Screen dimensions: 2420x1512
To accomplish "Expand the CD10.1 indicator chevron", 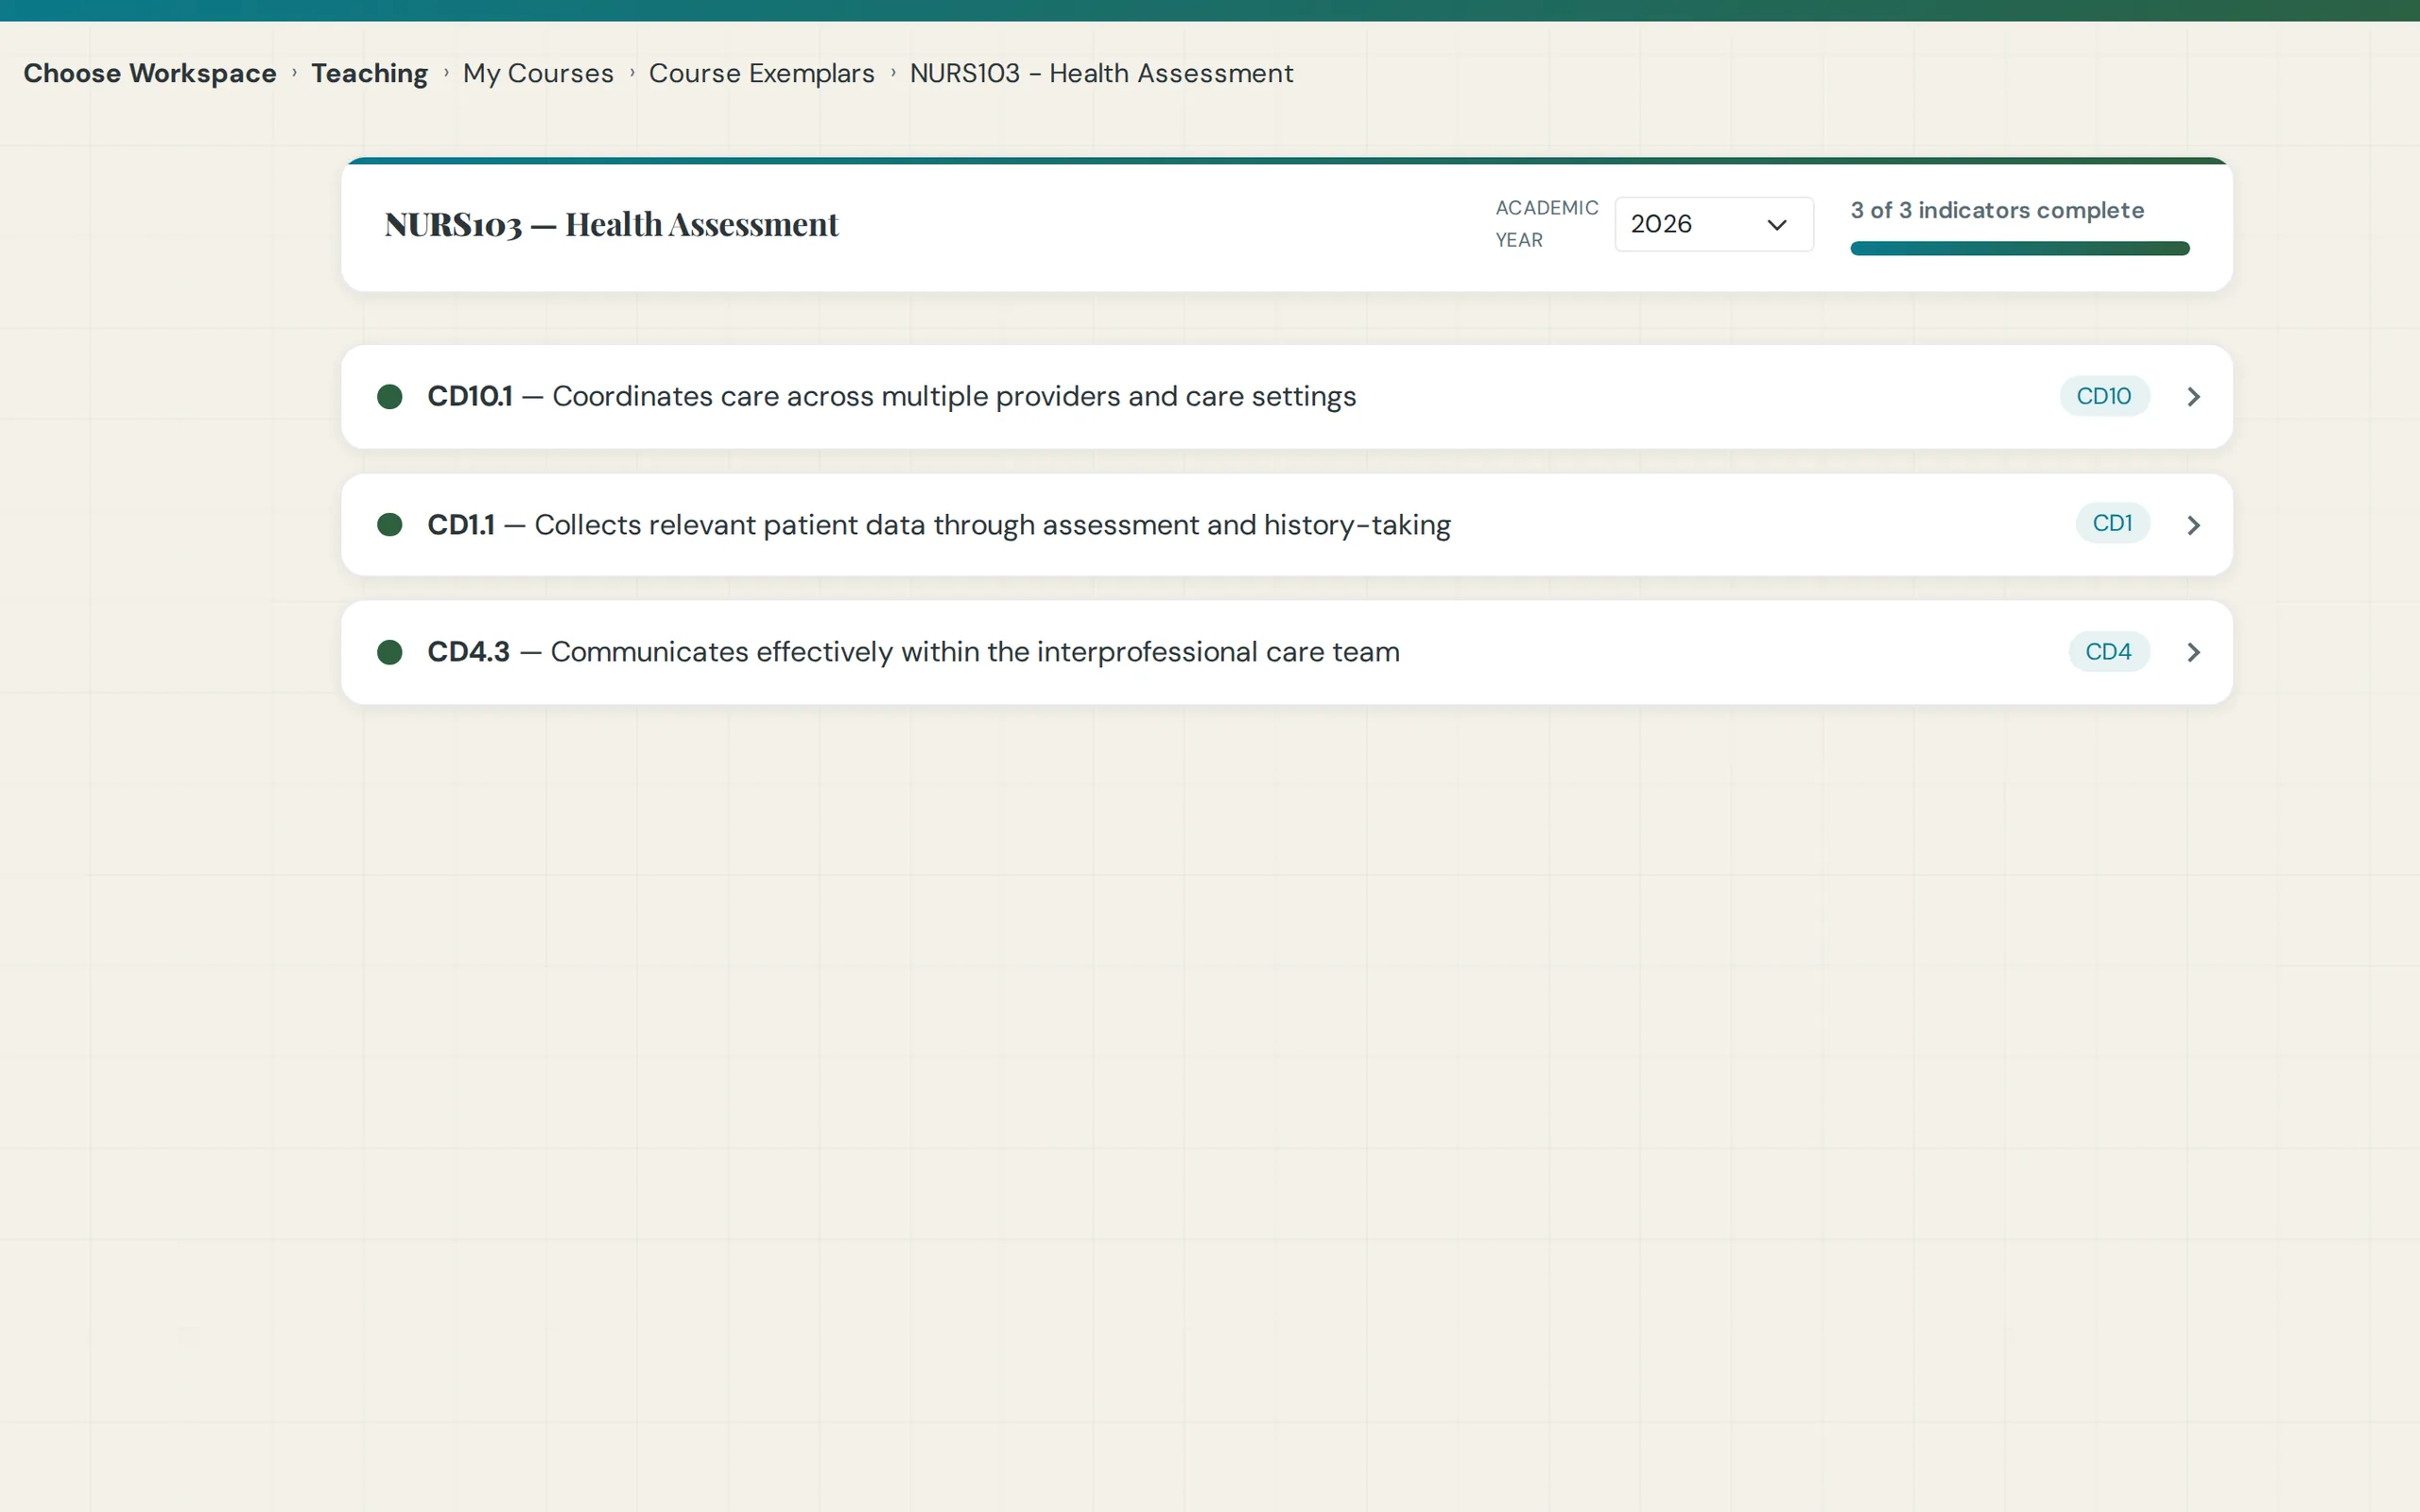I will pos(2193,397).
